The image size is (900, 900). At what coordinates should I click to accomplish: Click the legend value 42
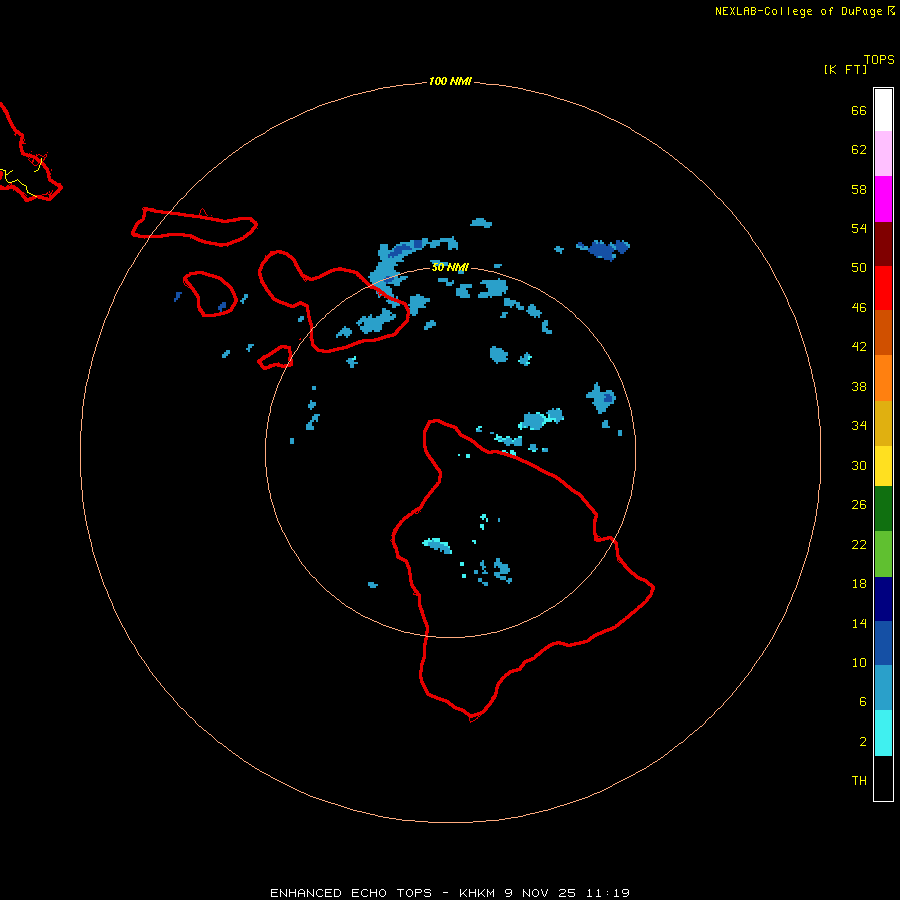click(859, 346)
